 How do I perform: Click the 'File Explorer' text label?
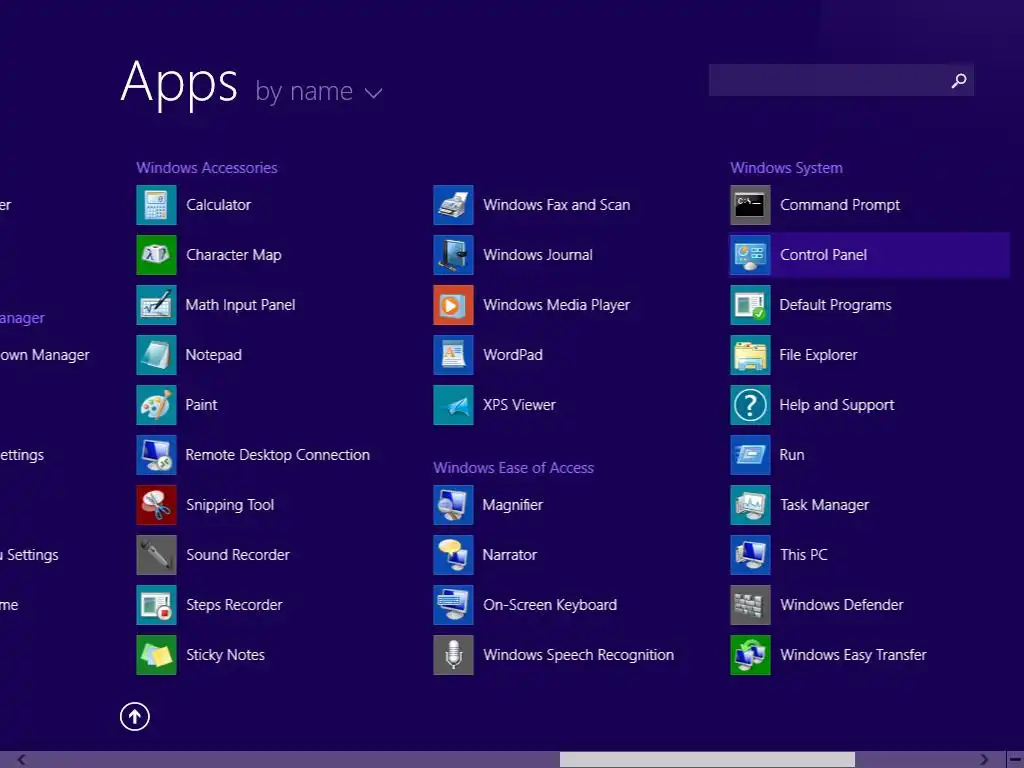click(x=818, y=355)
